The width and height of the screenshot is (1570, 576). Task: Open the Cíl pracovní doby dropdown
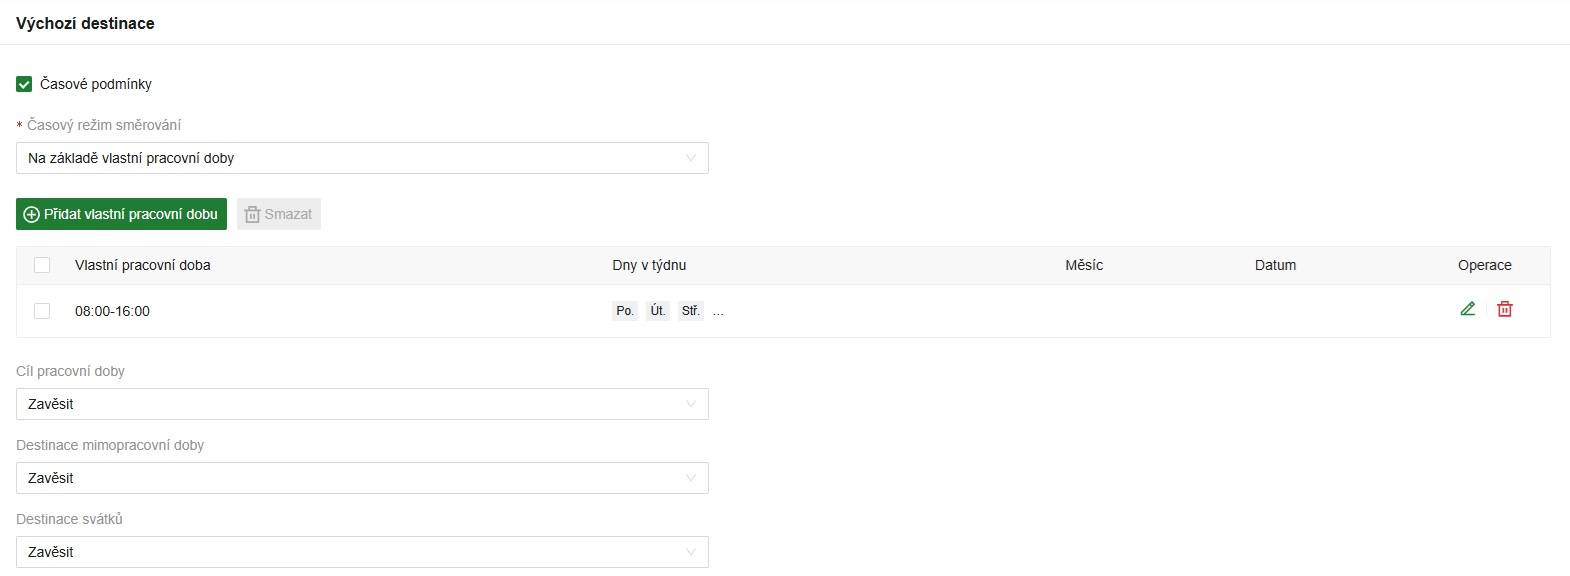click(362, 404)
